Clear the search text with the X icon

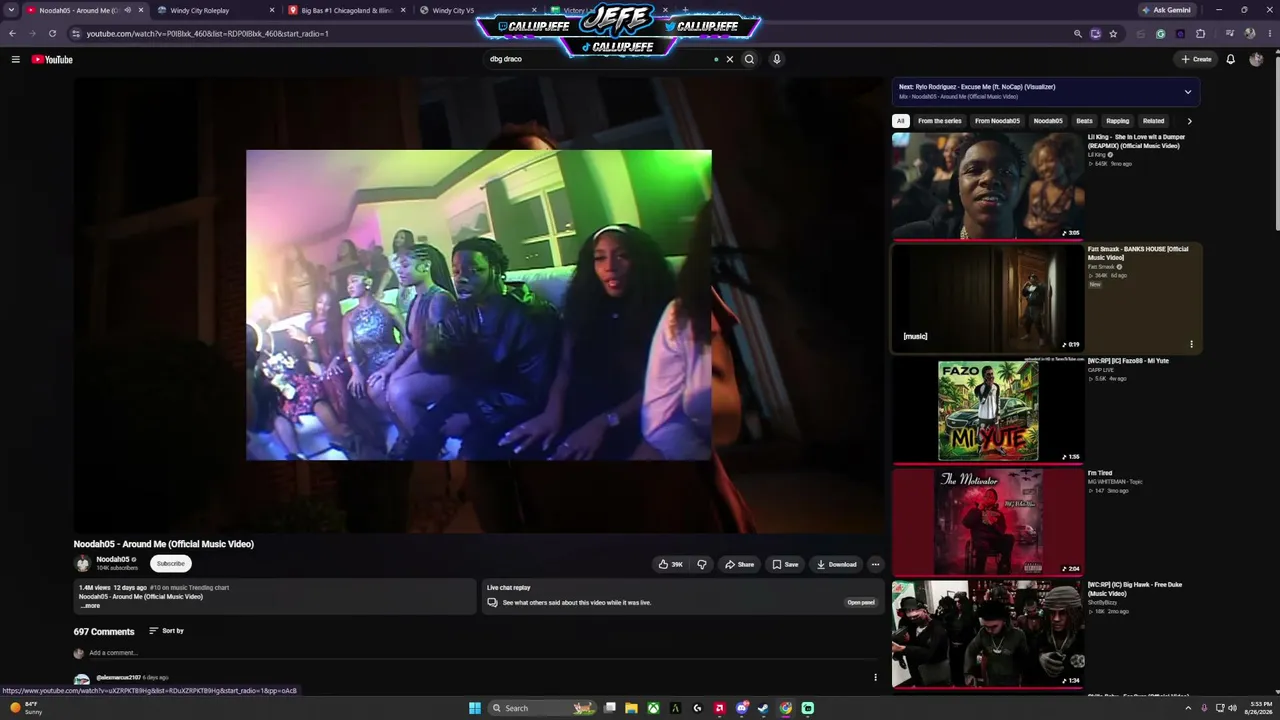coord(730,59)
